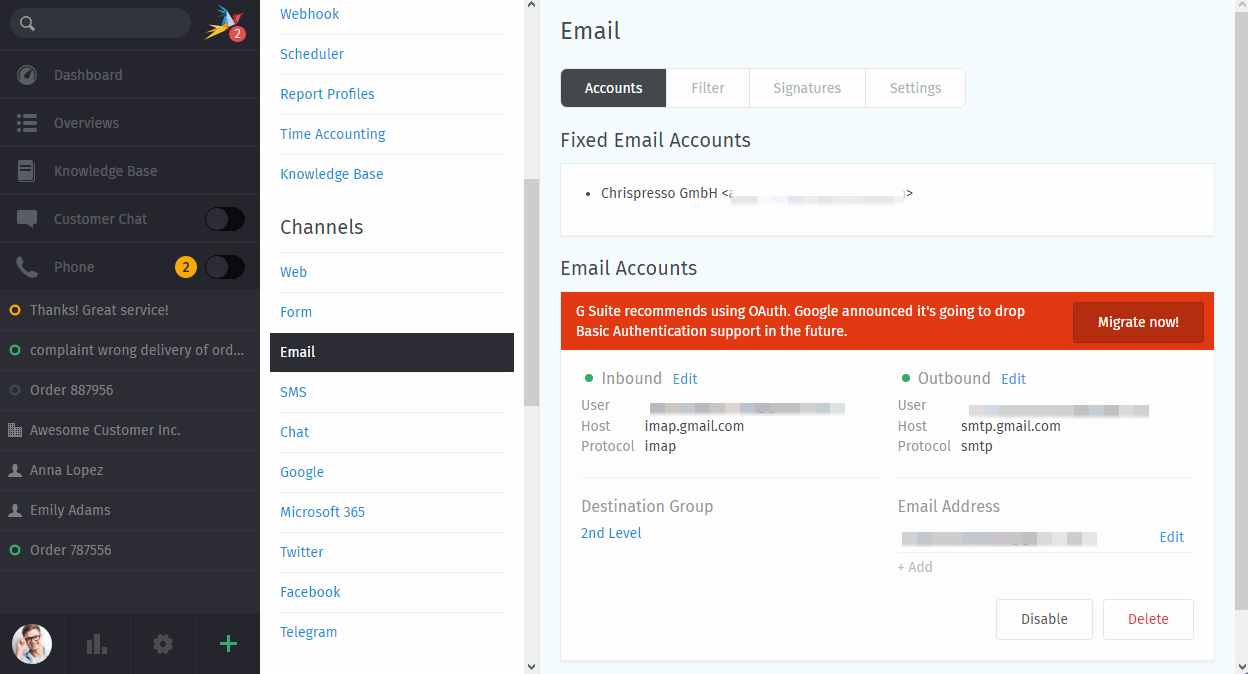1248x674 pixels.
Task: Select the Chat channel
Action: tap(295, 432)
